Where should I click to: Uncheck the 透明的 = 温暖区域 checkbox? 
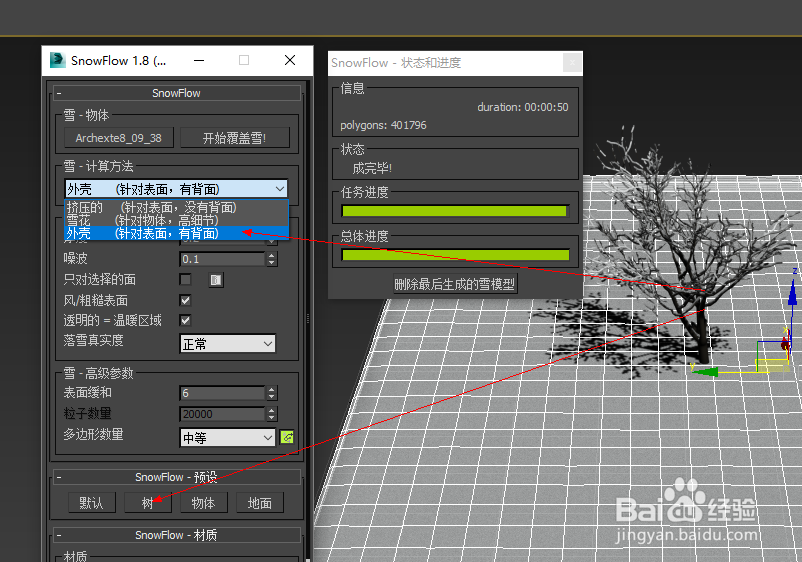pos(185,320)
